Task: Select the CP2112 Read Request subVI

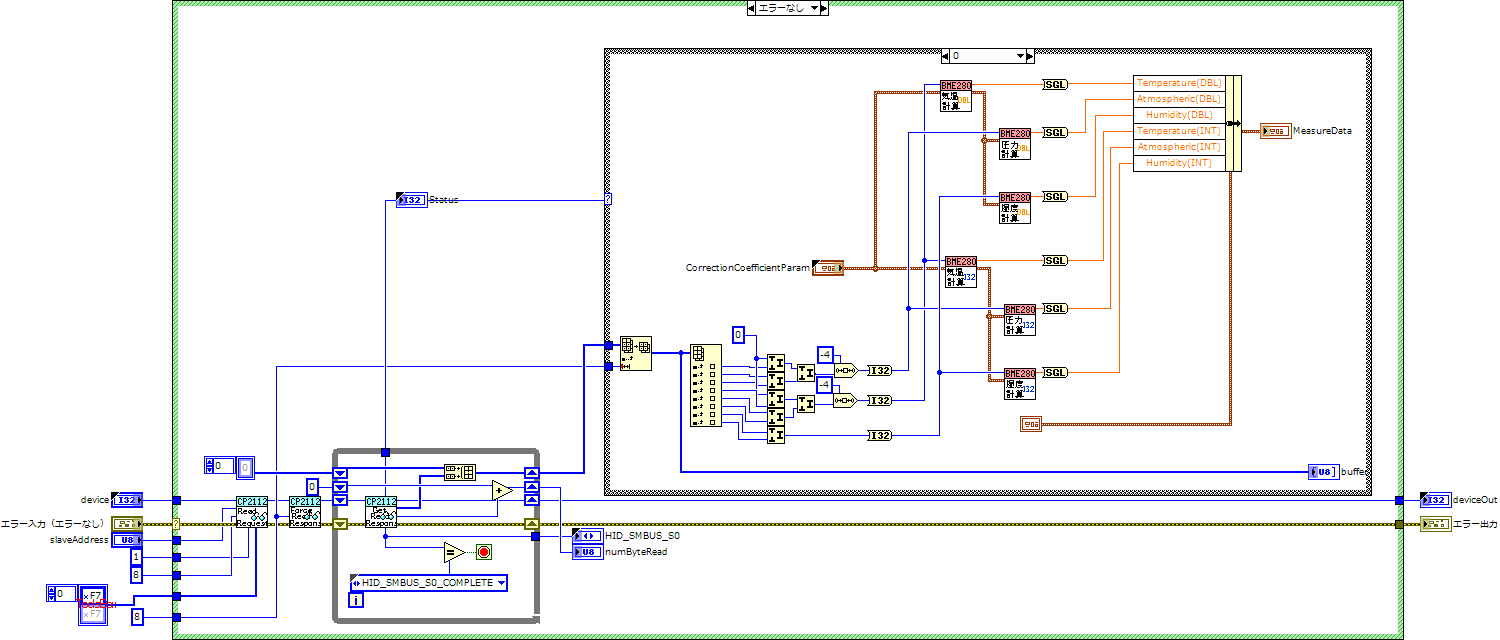Action: 251,512
